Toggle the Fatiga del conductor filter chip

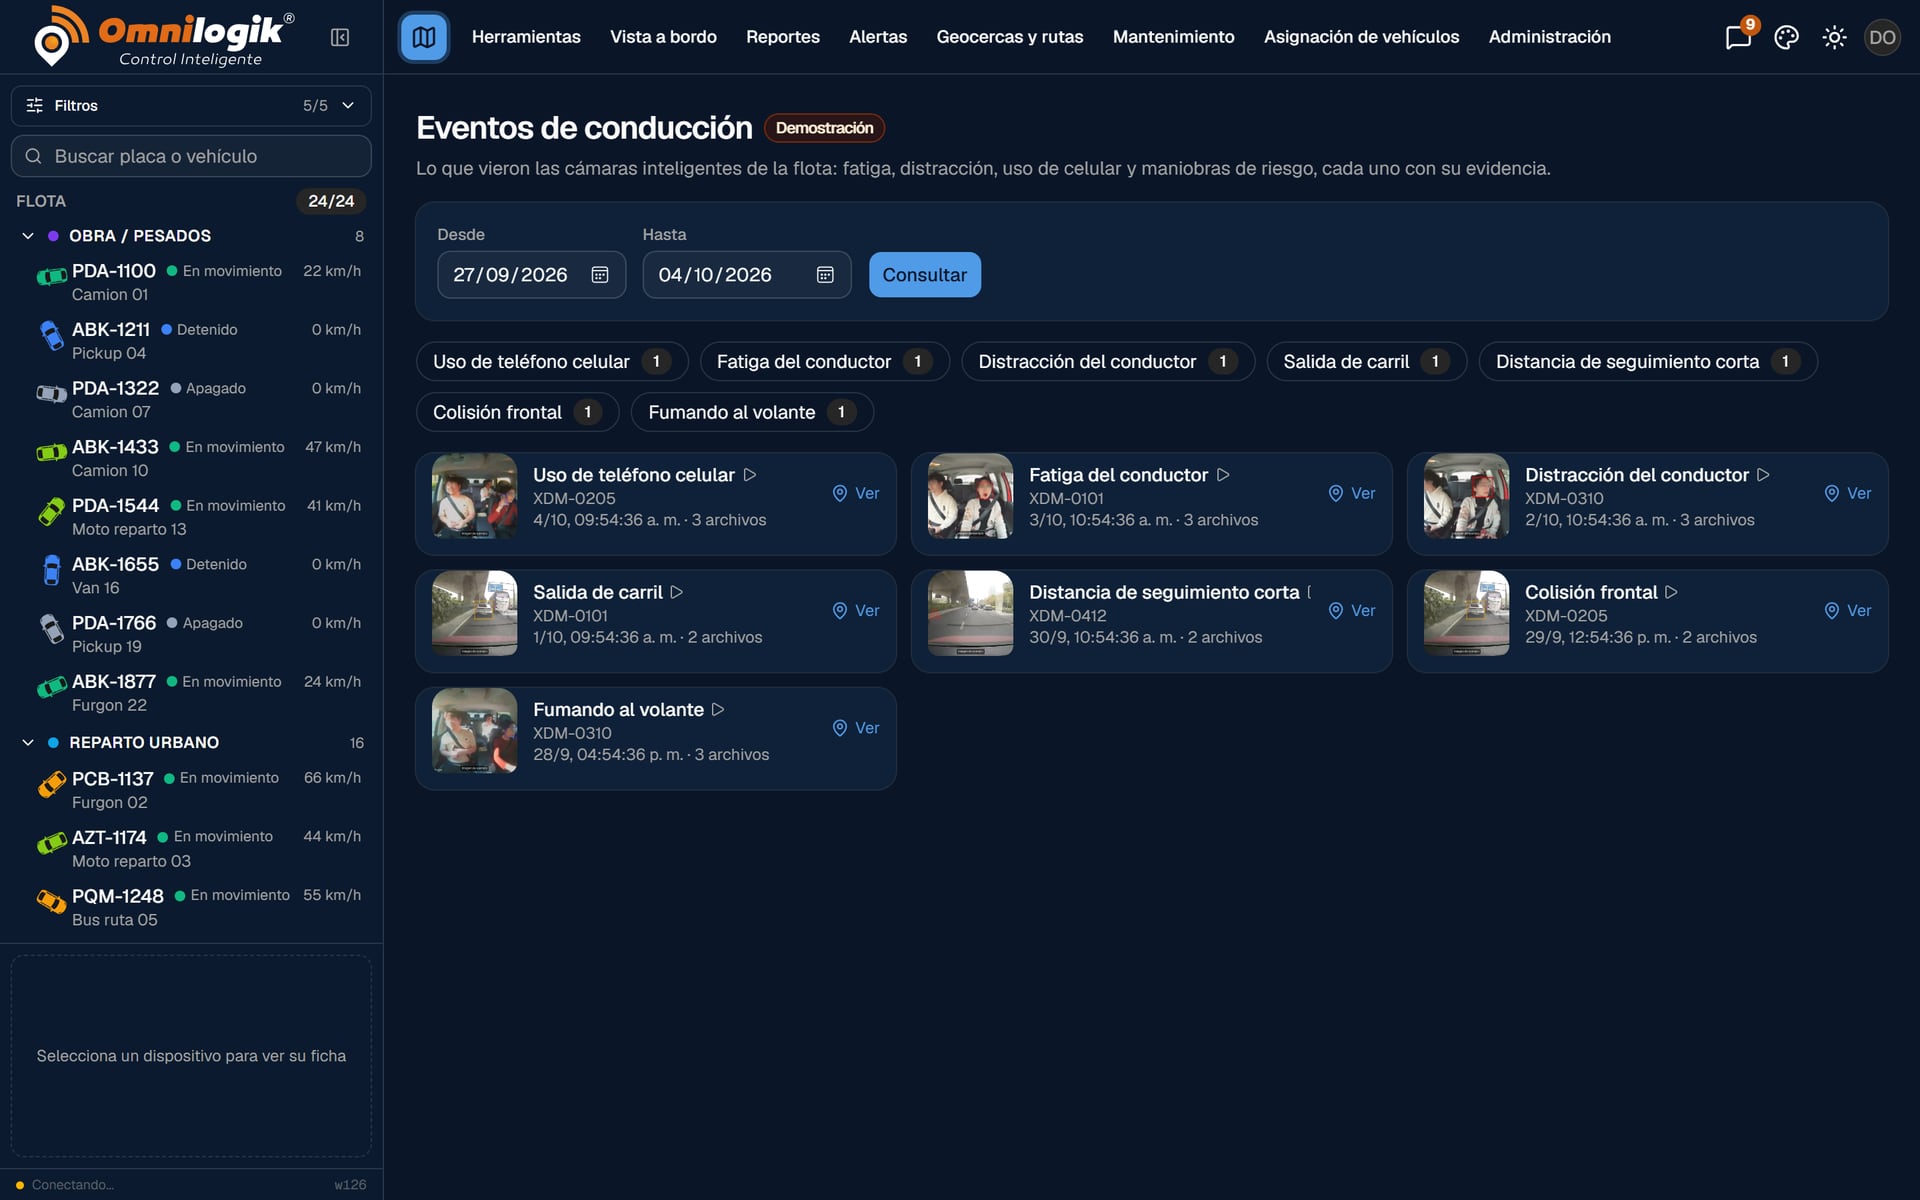pos(825,361)
